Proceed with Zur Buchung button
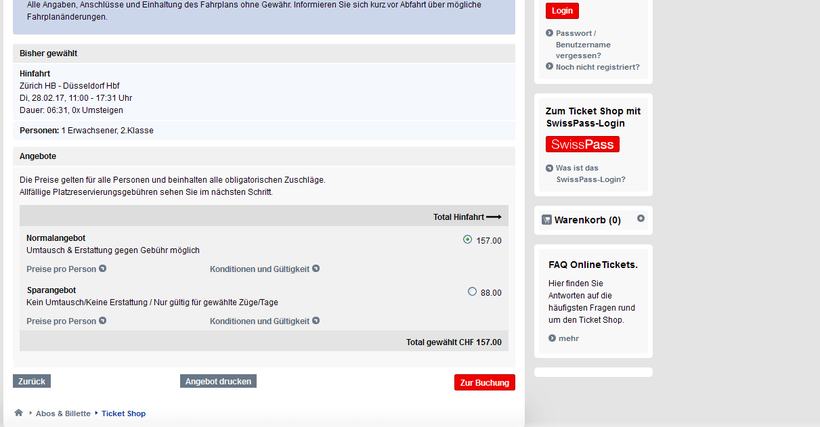 coord(484,382)
